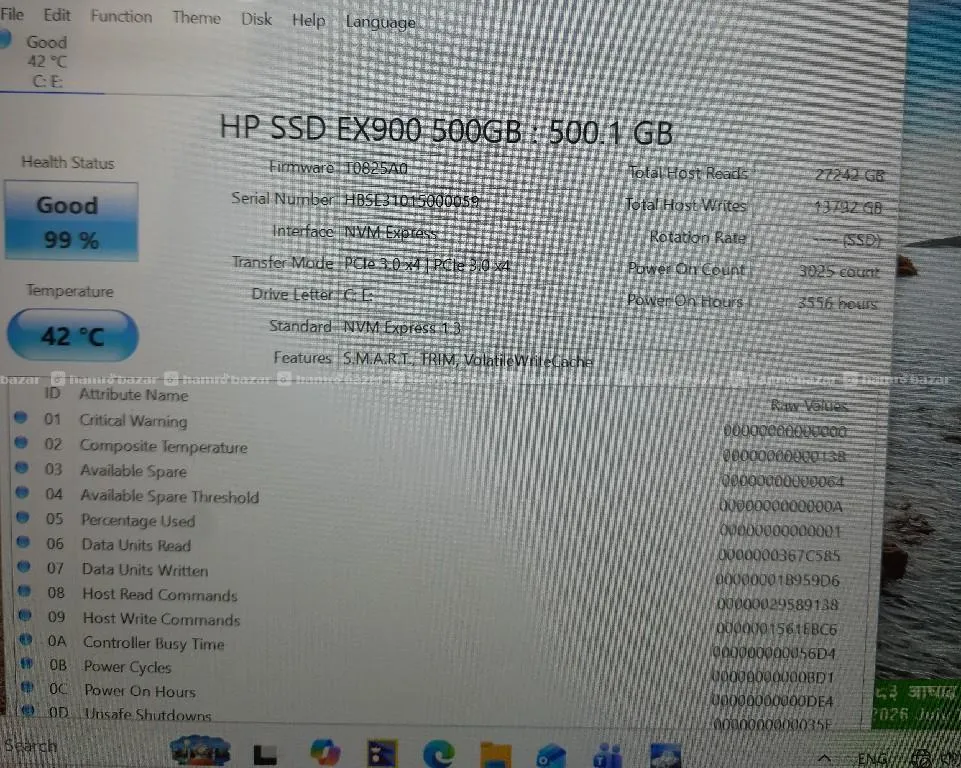Click the ENG language indicator in tray
Screen dimensions: 961x768
[872, 759]
